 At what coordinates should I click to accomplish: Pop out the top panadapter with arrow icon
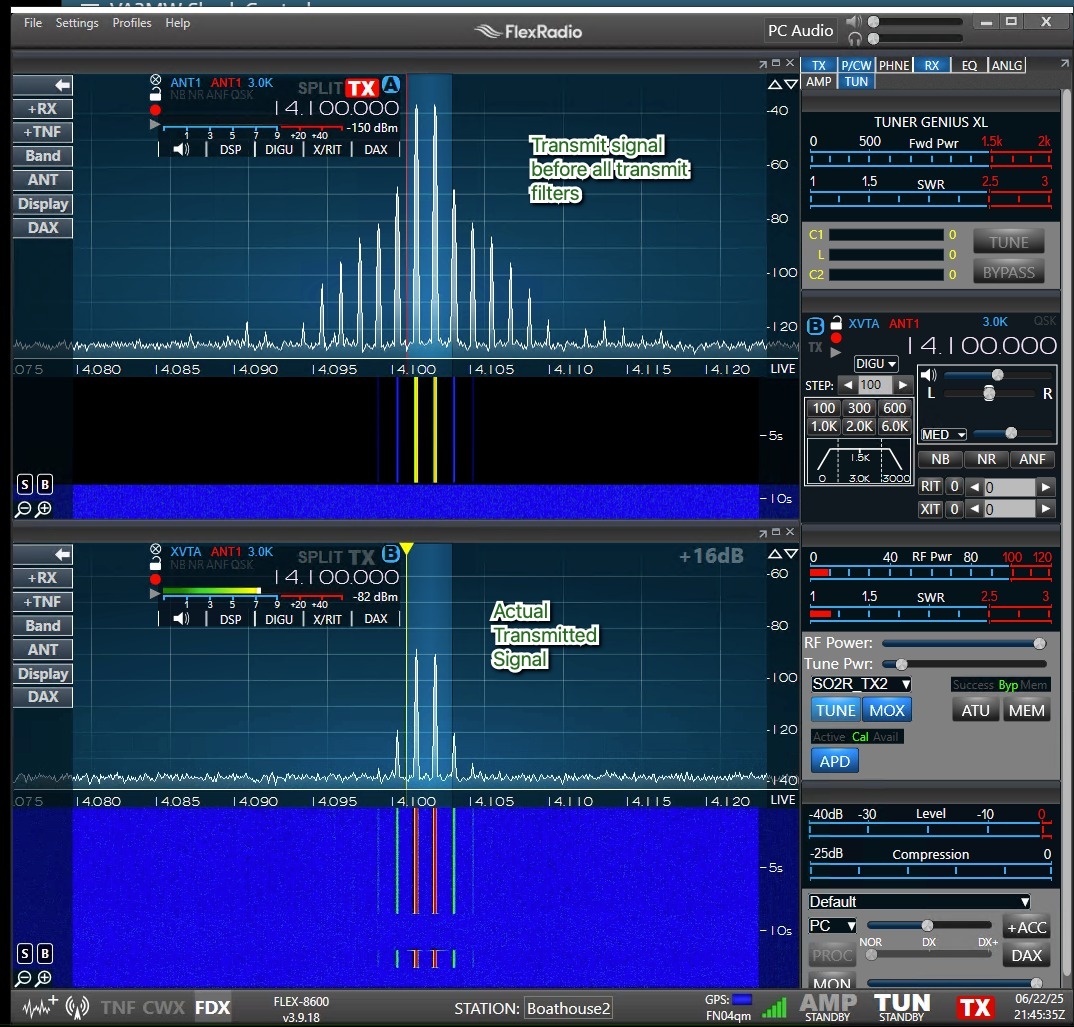(762, 64)
